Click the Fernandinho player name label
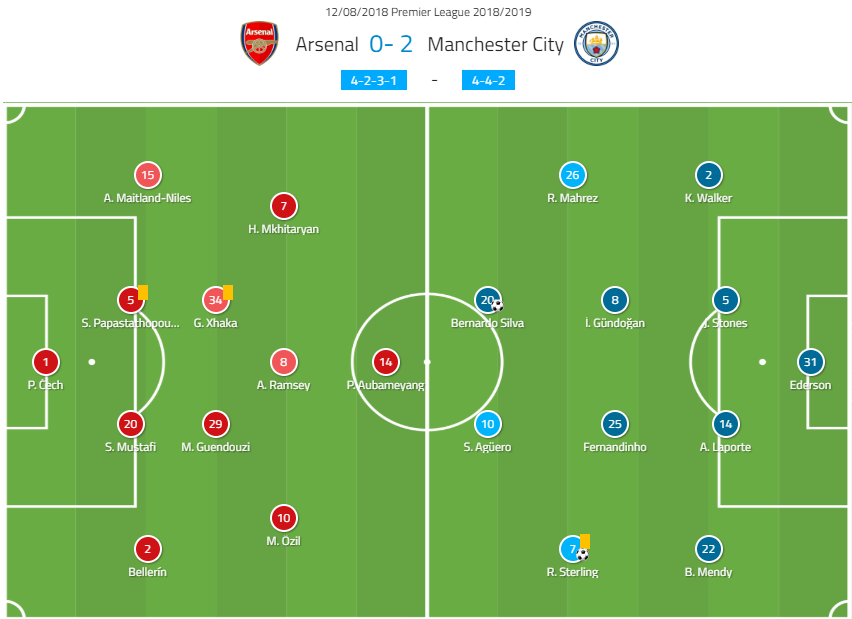Screen dimensions: 852x619 (x=615, y=447)
